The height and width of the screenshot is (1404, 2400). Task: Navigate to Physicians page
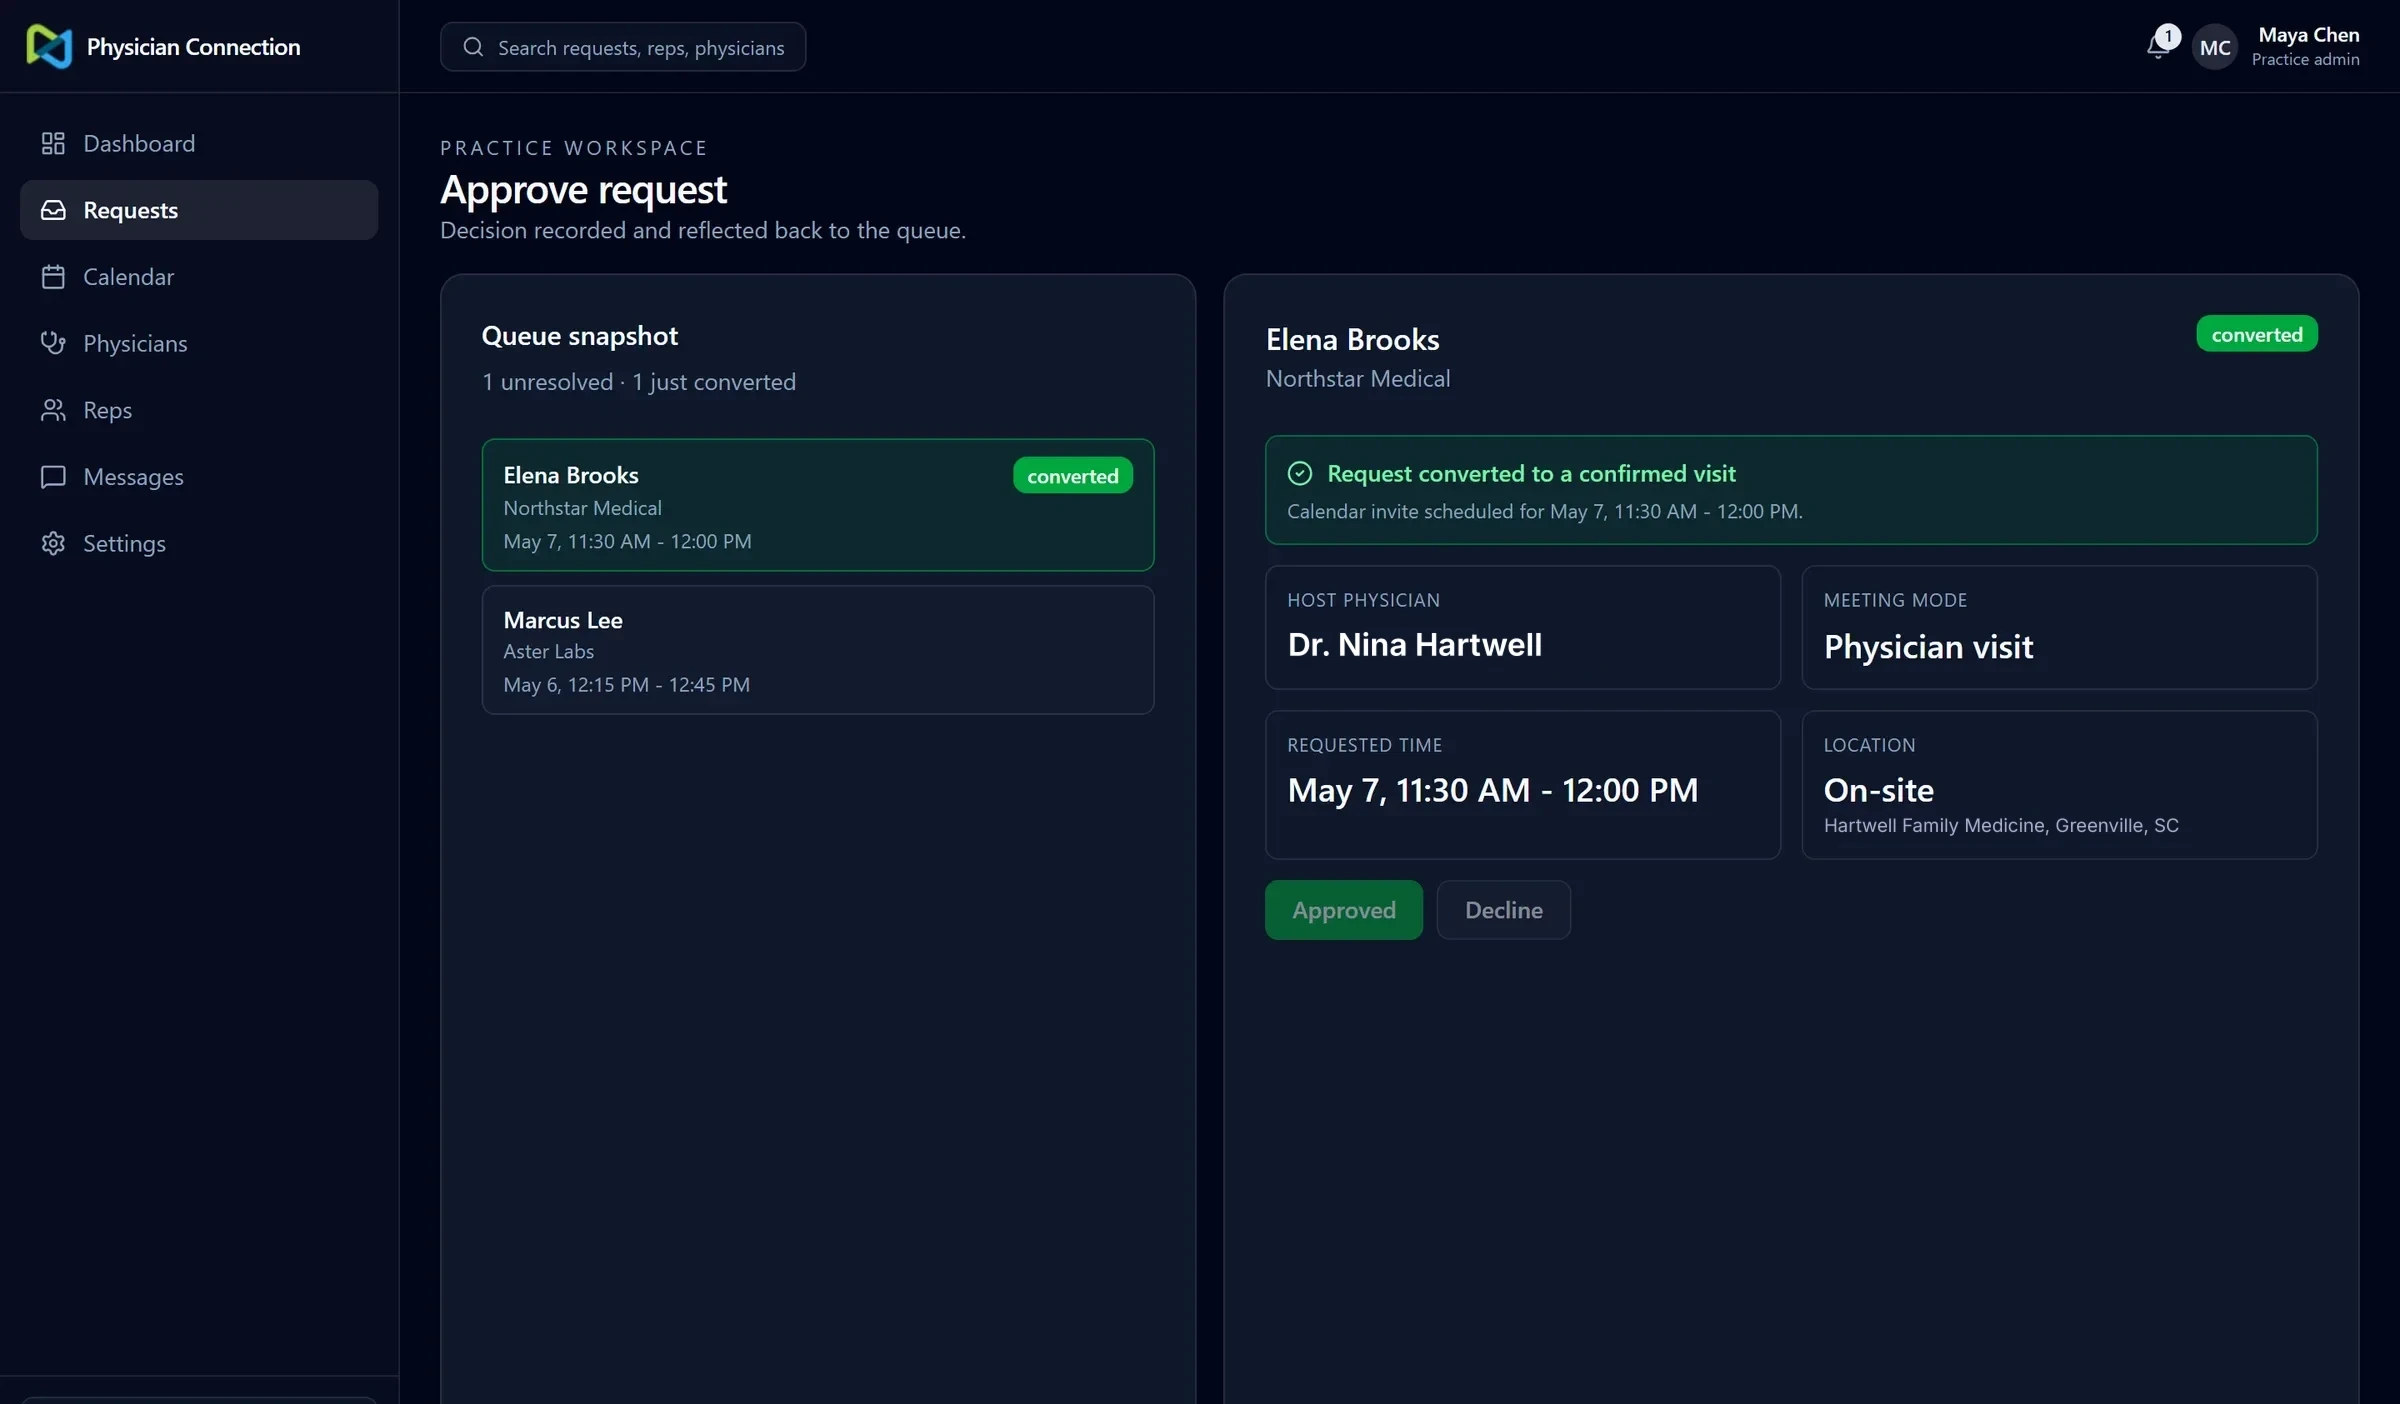click(x=199, y=343)
